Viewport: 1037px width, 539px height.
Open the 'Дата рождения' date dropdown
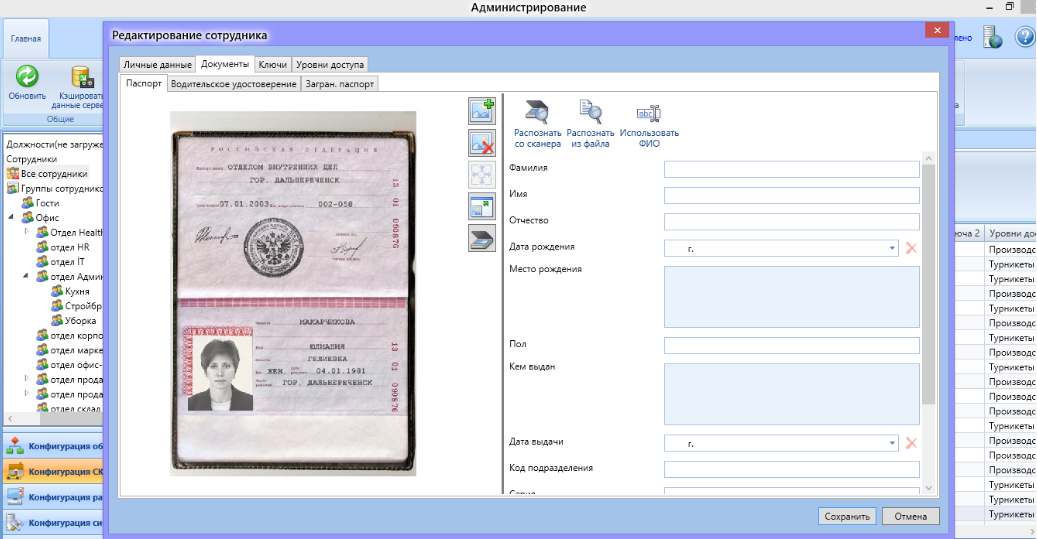tap(891, 248)
